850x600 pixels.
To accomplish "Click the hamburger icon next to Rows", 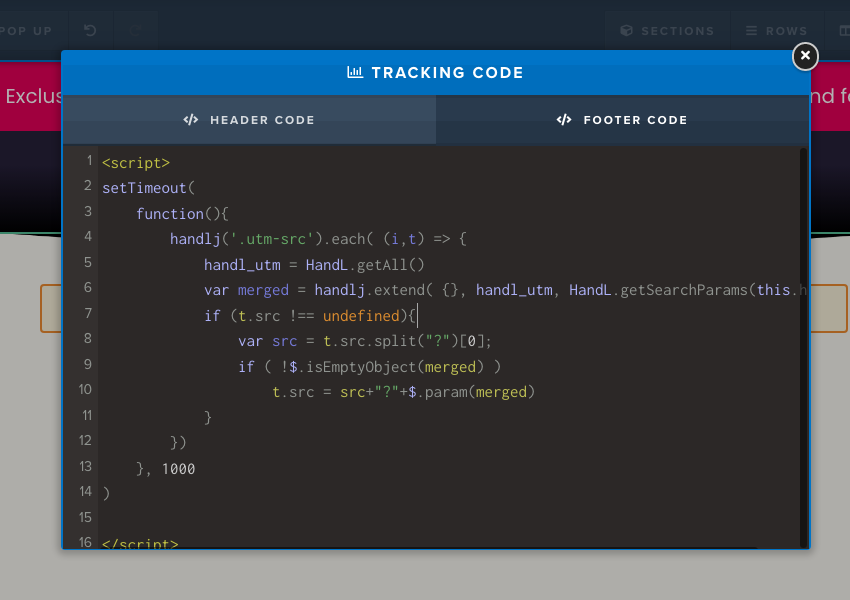I will (751, 31).
